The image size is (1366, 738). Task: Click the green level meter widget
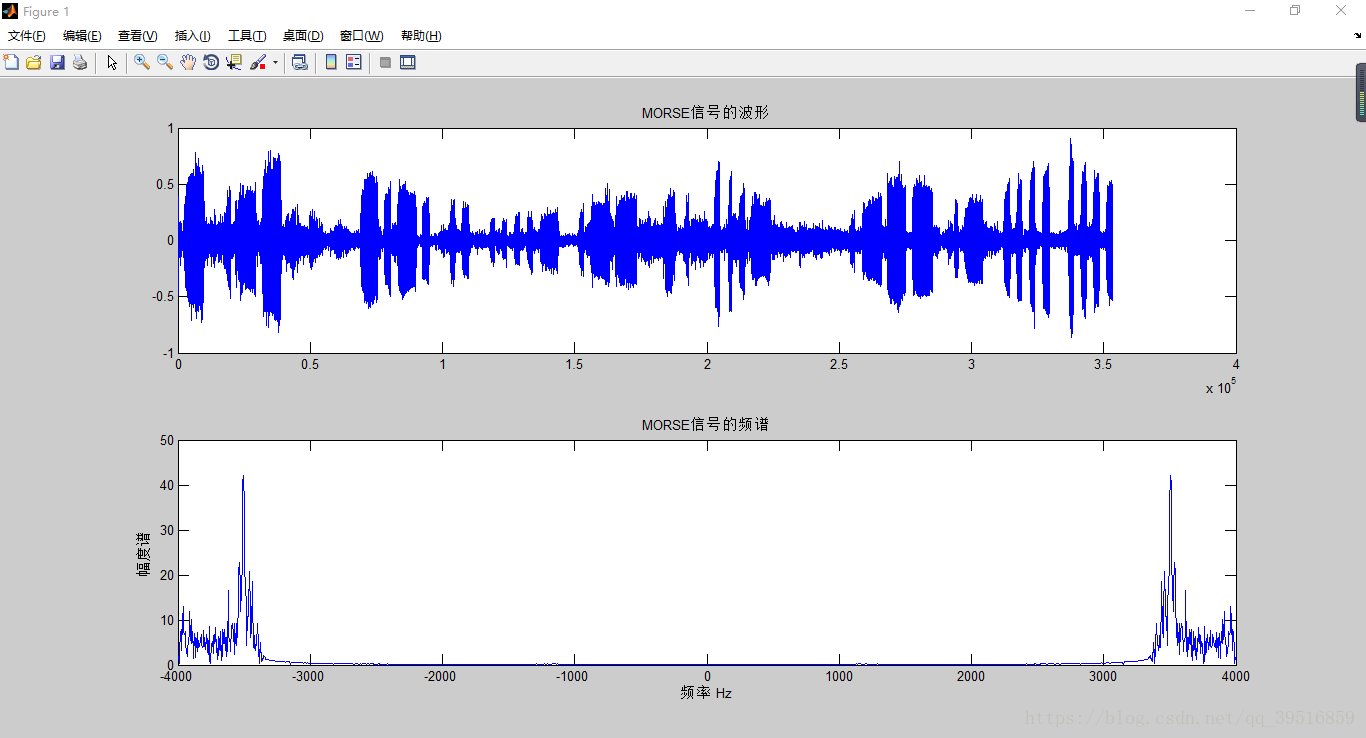point(1360,92)
